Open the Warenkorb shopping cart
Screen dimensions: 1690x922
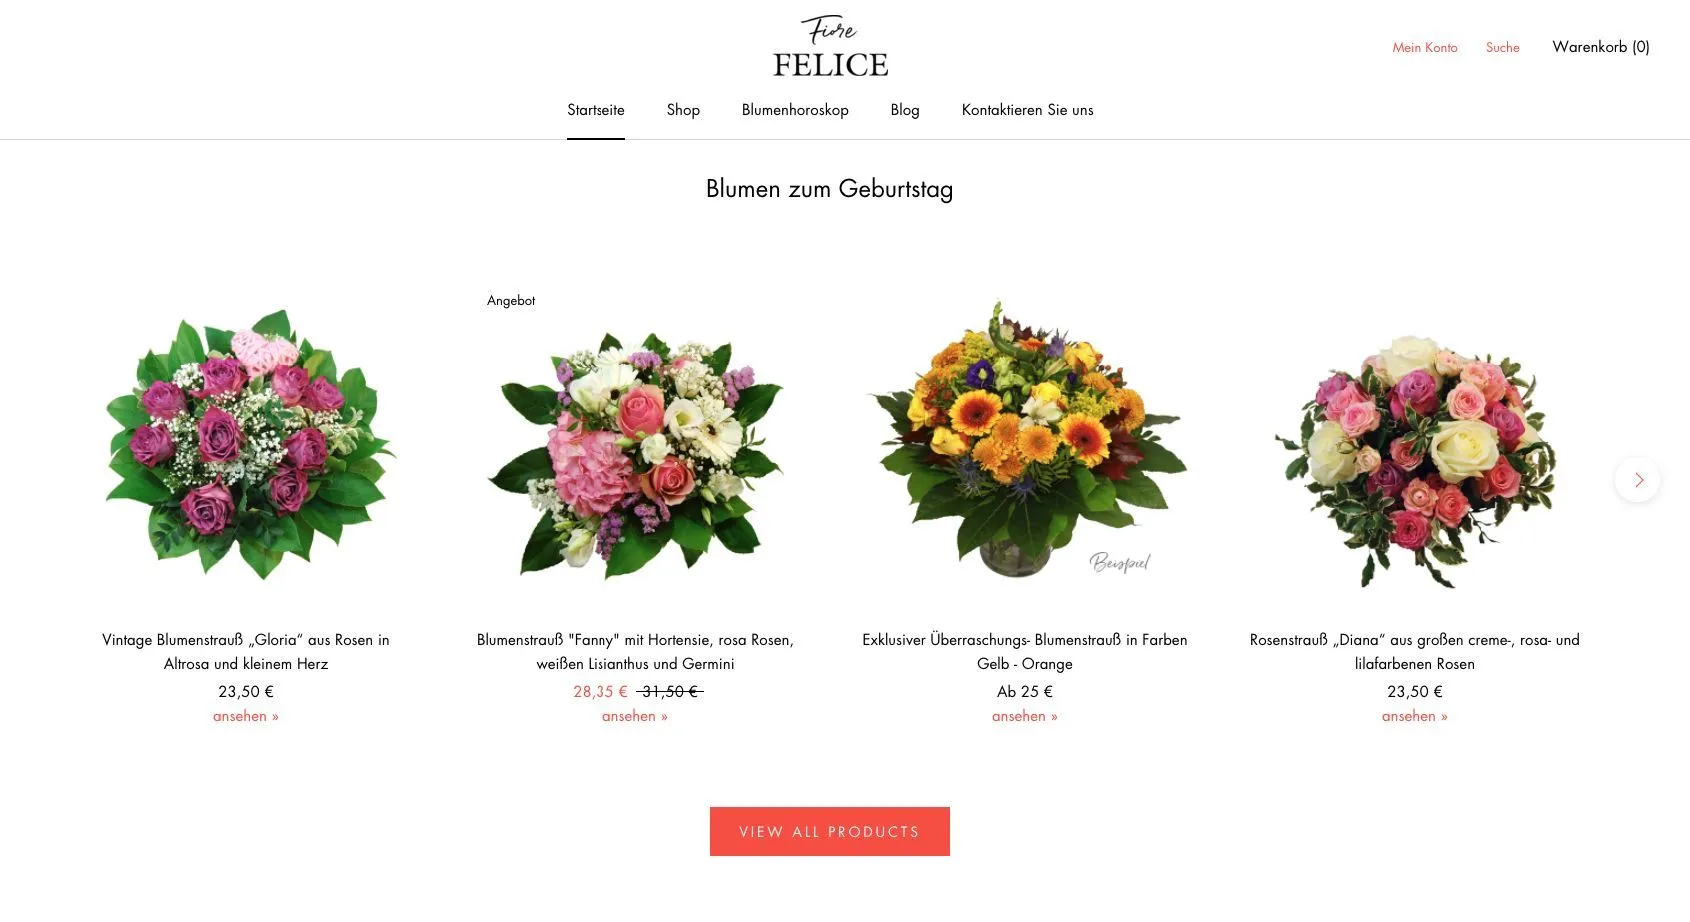1601,46
